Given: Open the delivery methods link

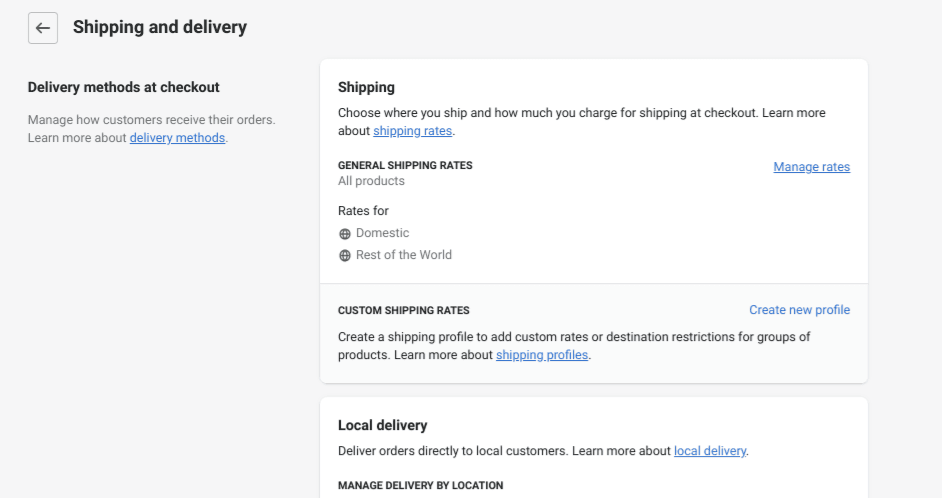Looking at the screenshot, I should [x=177, y=138].
